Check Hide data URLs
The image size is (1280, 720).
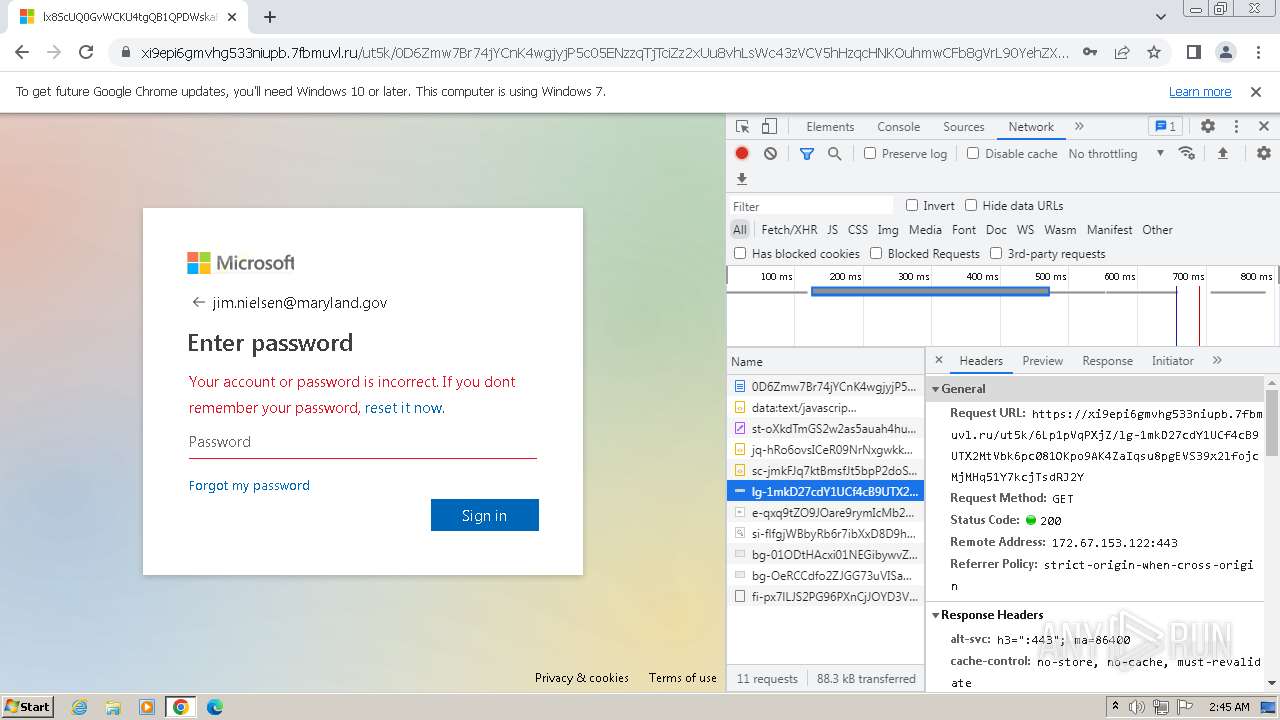tap(971, 205)
